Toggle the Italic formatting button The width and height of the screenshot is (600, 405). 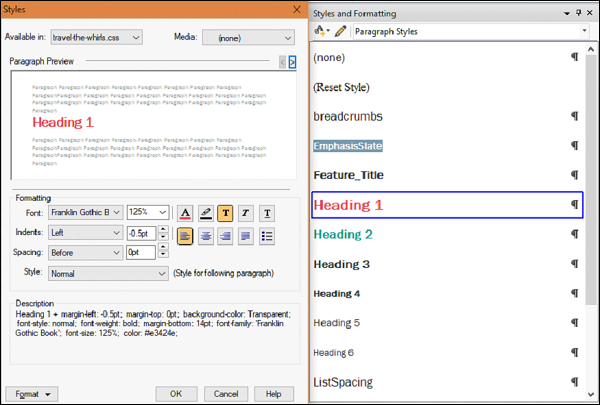tap(247, 212)
